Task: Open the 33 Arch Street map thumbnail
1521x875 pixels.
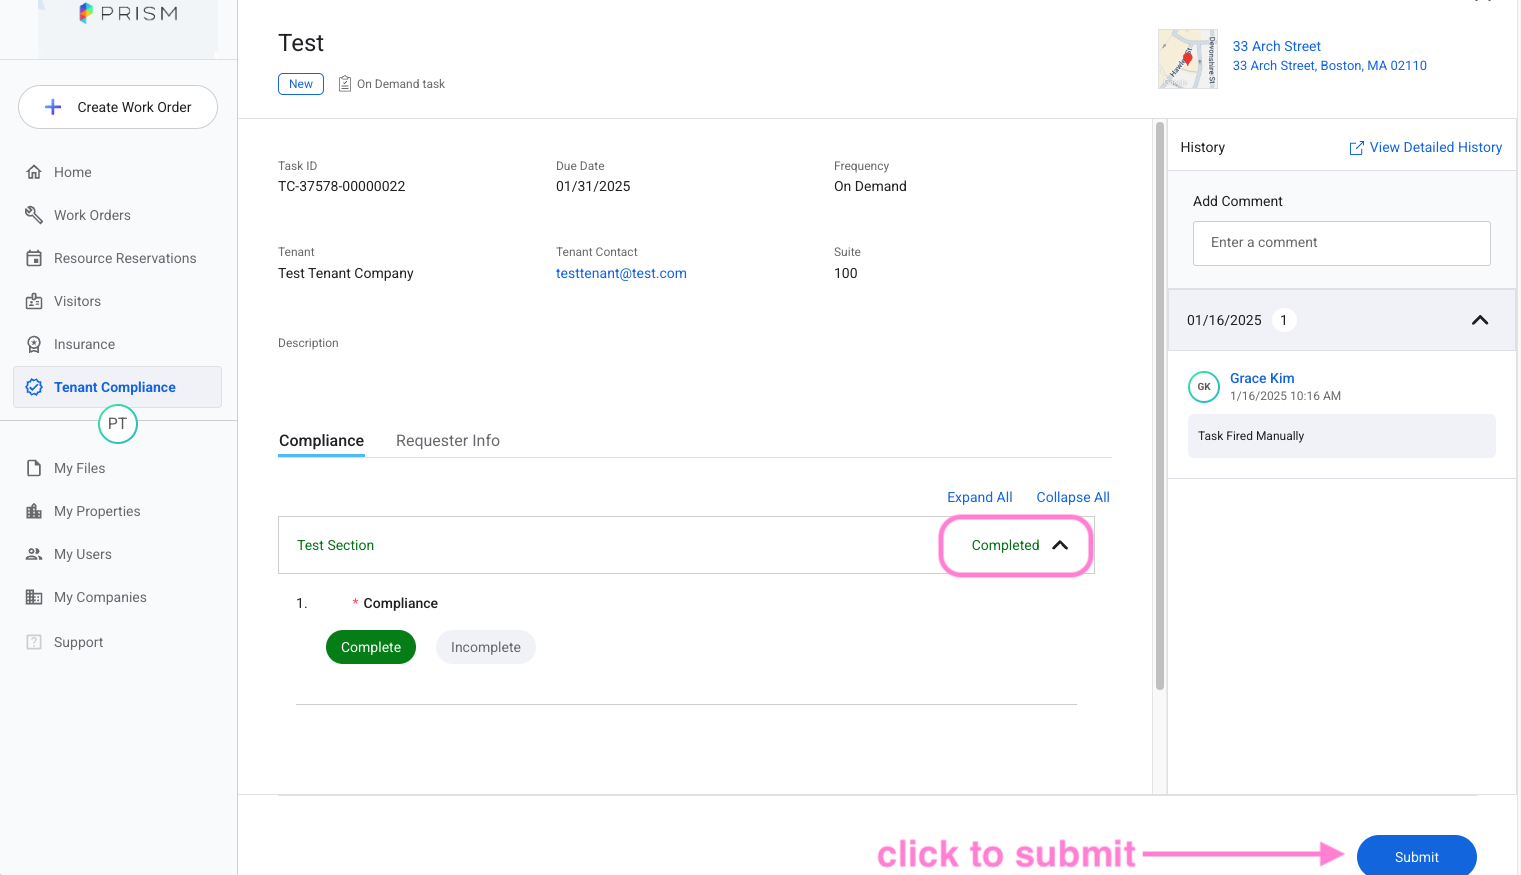Action: point(1187,59)
